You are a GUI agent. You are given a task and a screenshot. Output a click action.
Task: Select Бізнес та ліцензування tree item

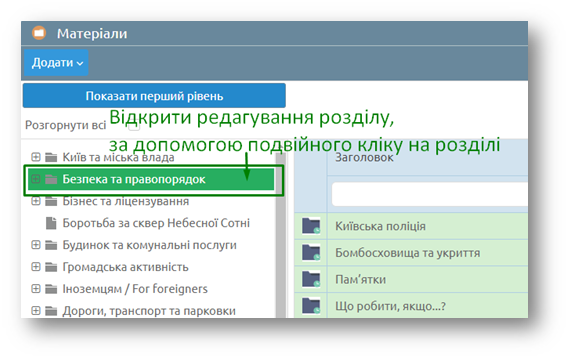[126, 201]
